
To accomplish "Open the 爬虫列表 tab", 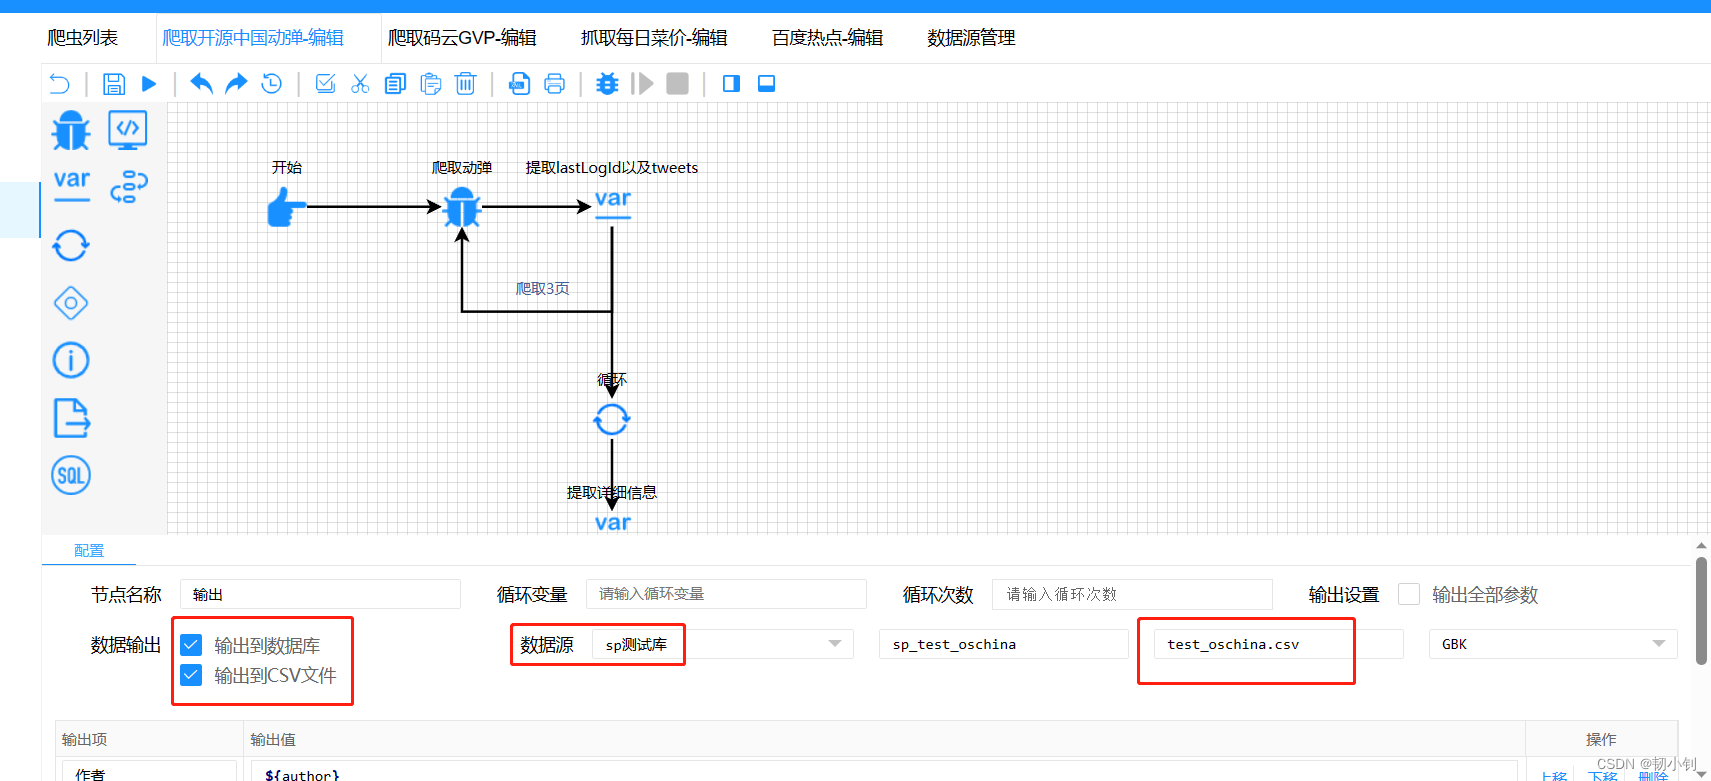I will click(x=82, y=38).
